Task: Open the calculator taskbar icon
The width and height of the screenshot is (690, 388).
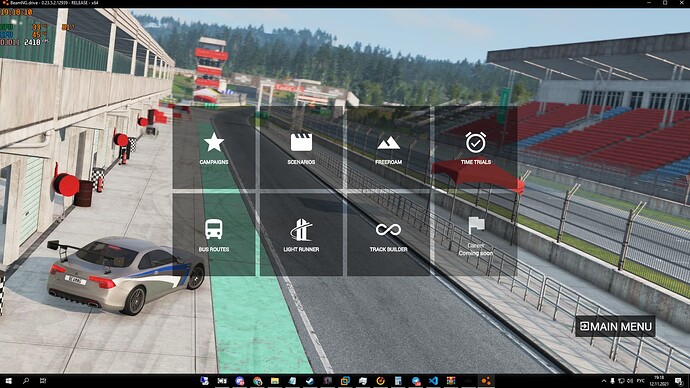Action: (x=398, y=381)
